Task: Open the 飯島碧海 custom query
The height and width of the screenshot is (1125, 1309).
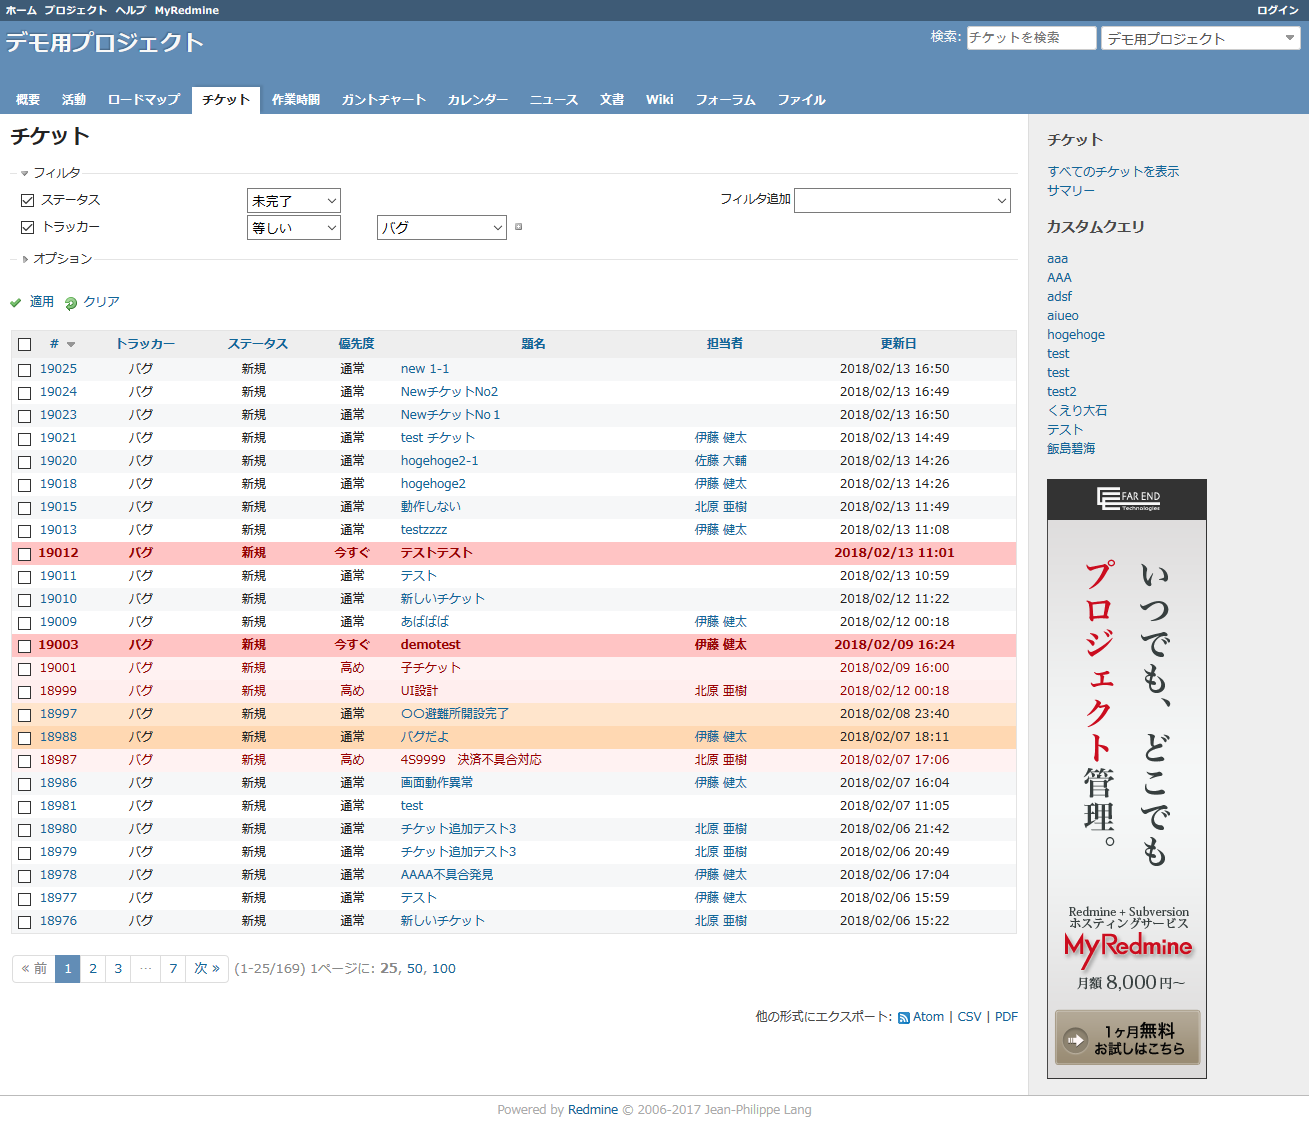Action: (x=1071, y=449)
